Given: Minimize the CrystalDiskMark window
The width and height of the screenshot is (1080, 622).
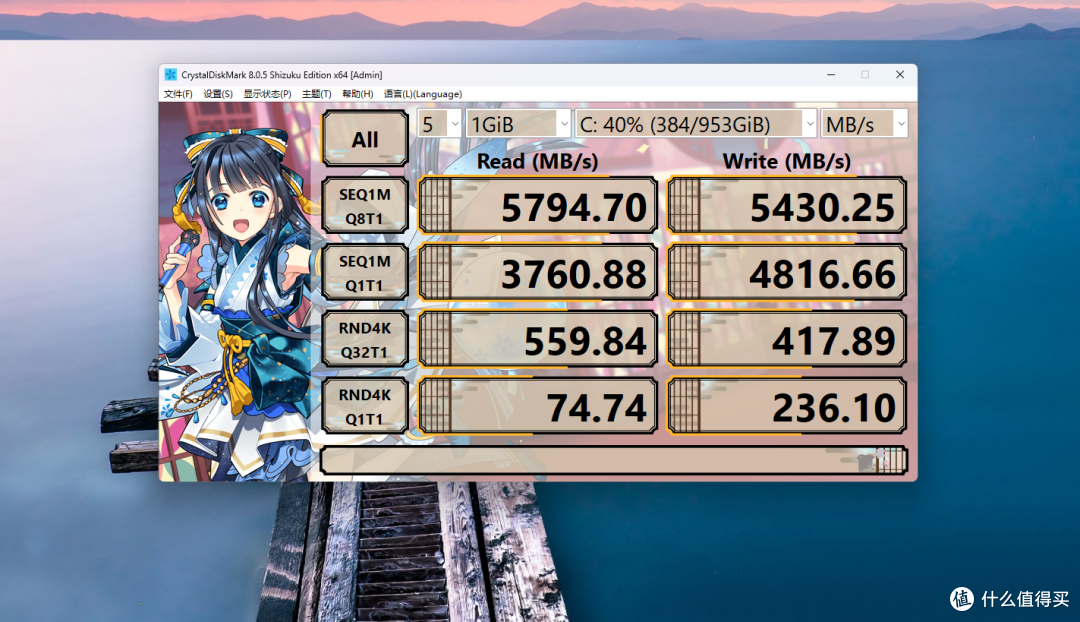Looking at the screenshot, I should [831, 74].
